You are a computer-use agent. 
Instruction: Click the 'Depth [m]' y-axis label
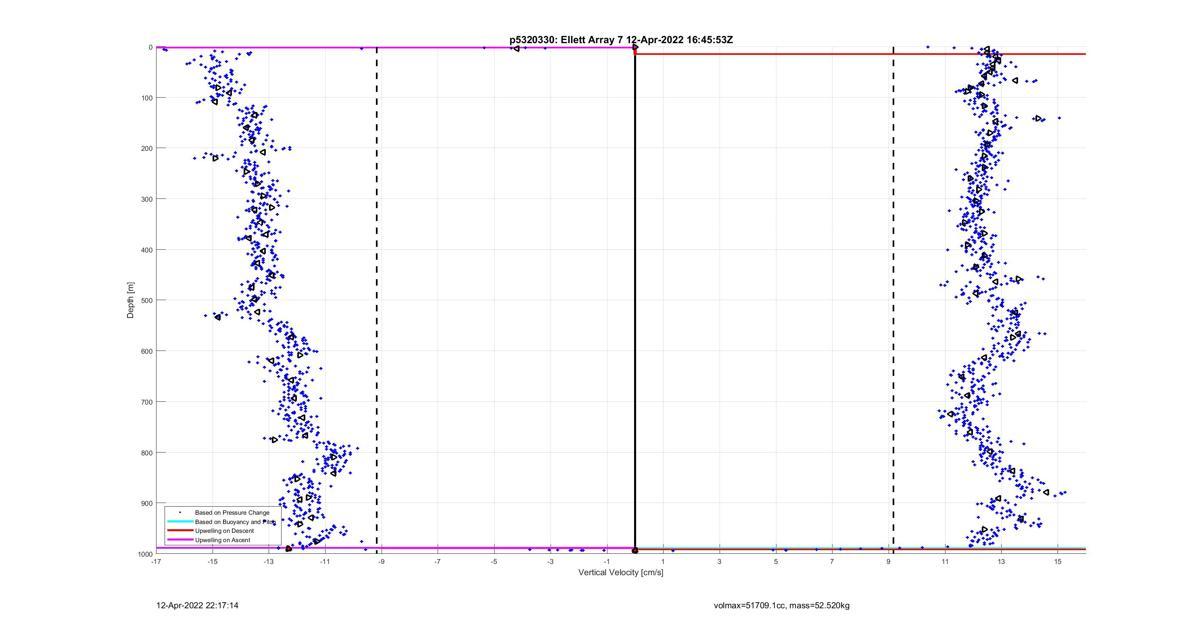131,299
